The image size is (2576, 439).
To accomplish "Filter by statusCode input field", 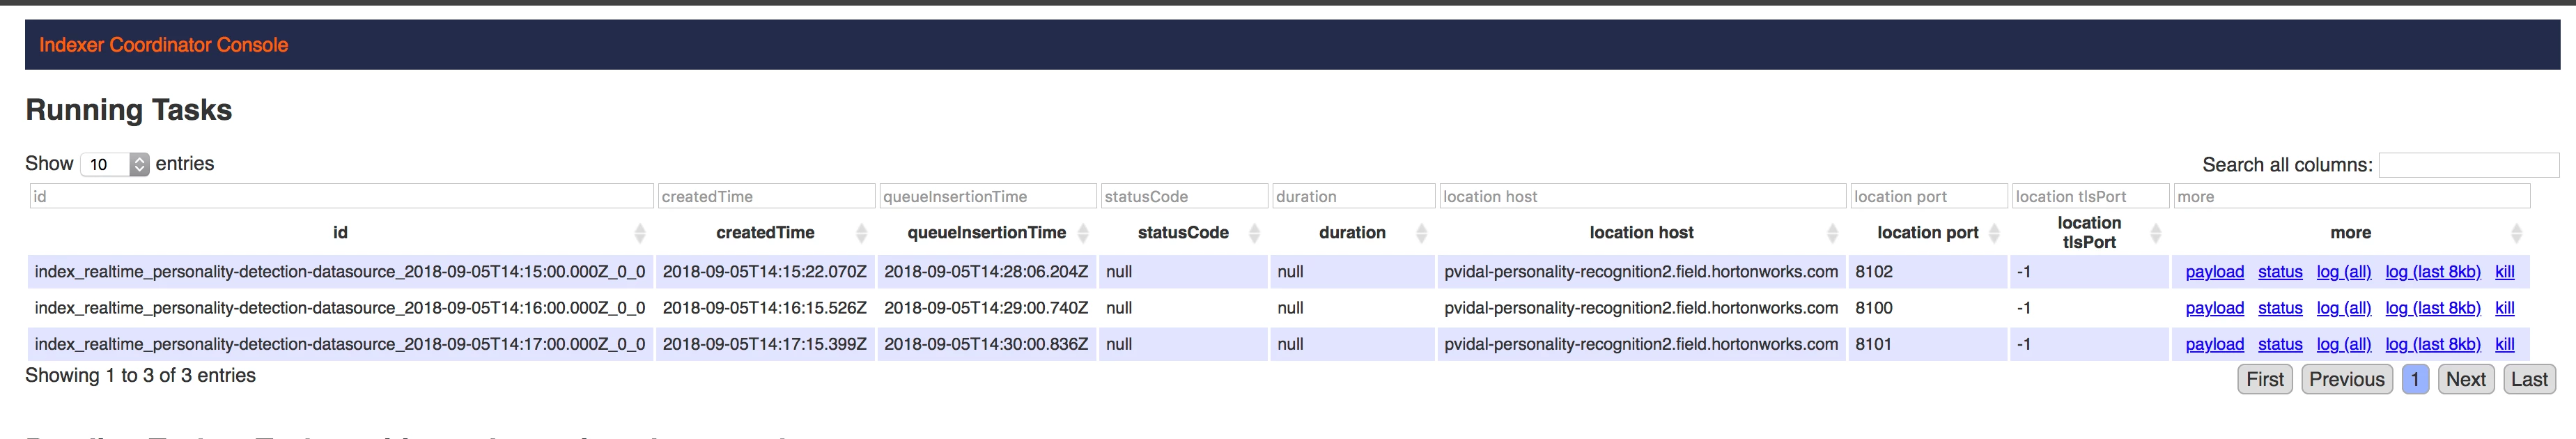I will click(x=1184, y=196).
